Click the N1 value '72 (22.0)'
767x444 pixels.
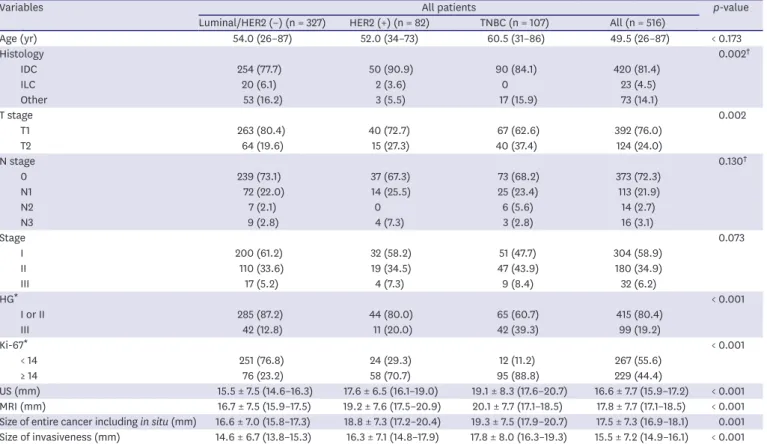click(x=263, y=192)
